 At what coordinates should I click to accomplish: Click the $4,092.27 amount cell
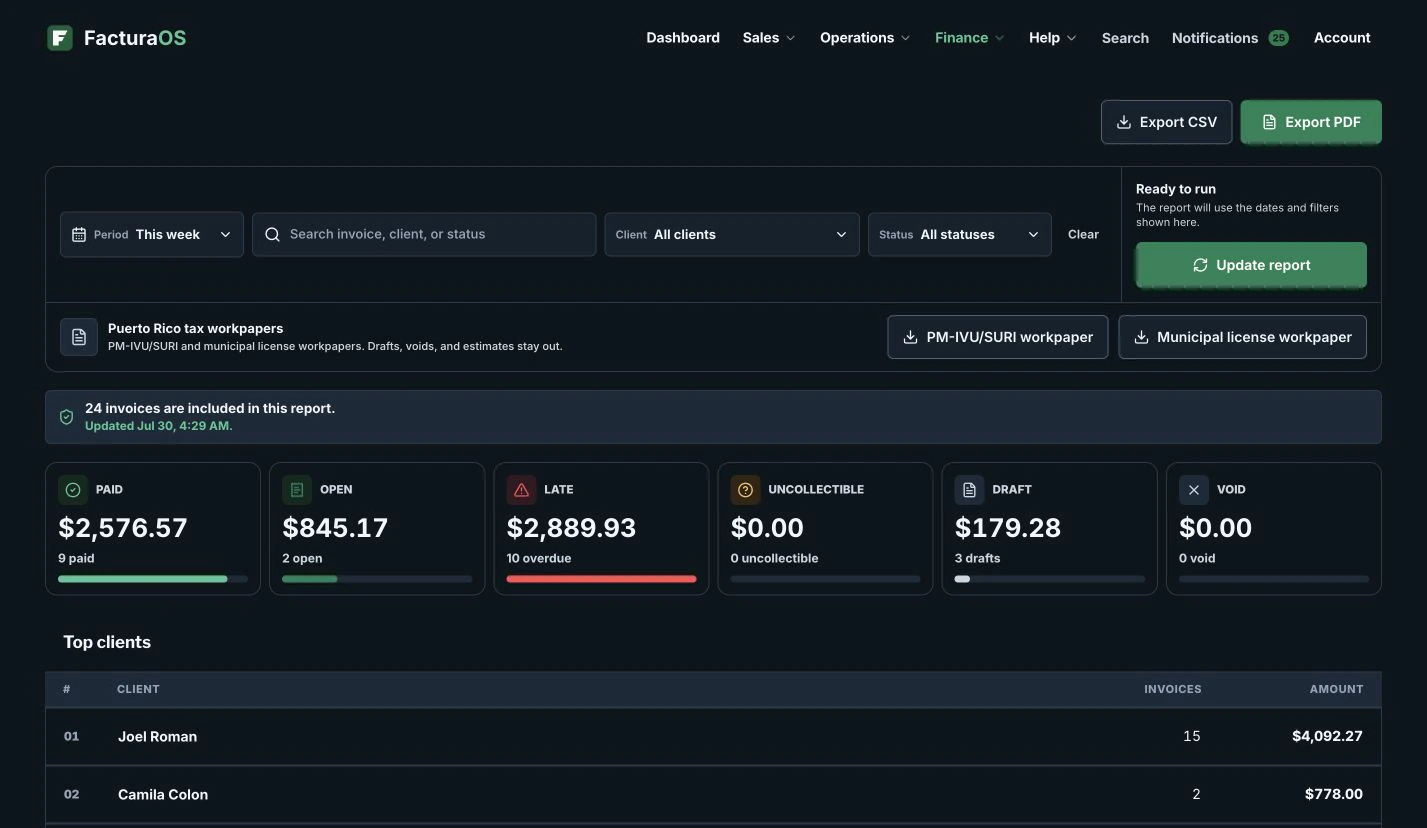1327,737
